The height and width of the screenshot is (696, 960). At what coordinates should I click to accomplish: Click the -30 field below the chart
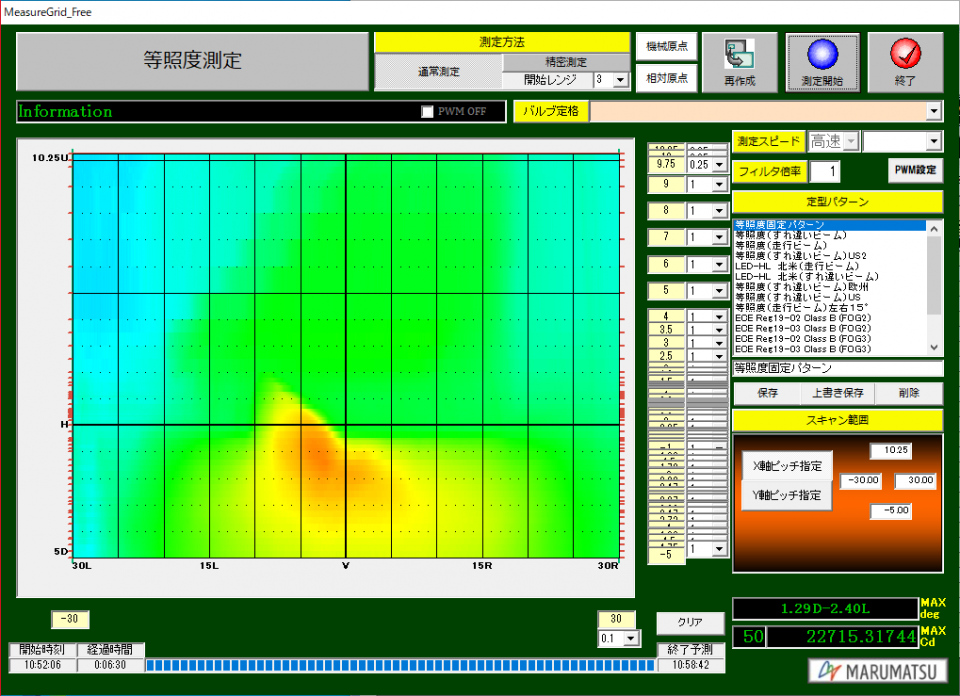[70, 619]
